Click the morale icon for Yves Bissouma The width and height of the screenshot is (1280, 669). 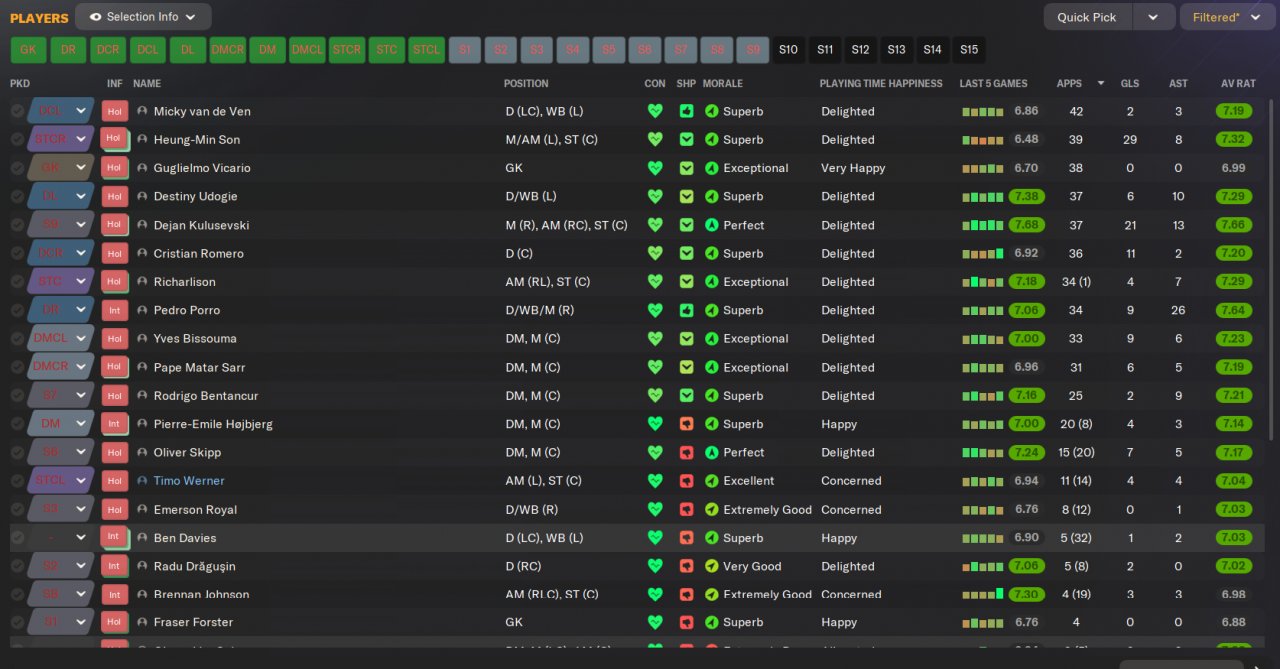711,339
